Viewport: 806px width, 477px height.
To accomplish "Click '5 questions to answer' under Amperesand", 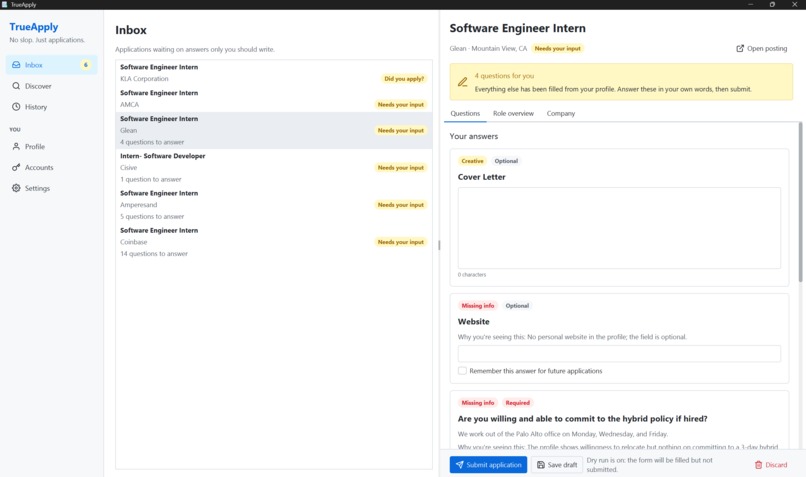I will point(152,216).
